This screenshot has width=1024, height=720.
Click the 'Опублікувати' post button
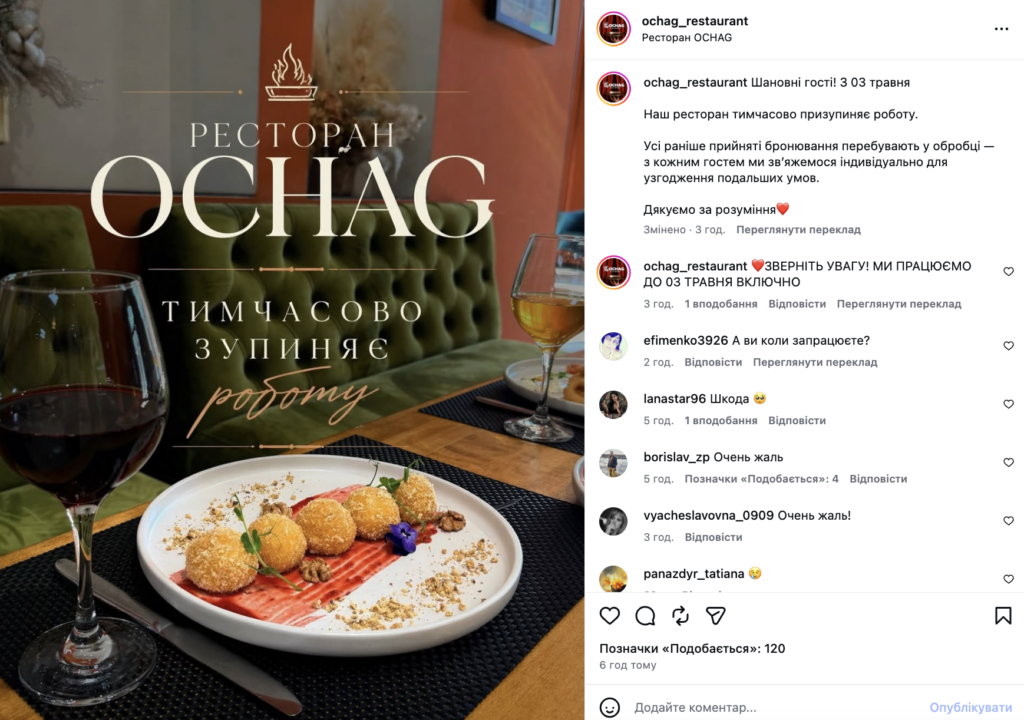click(x=970, y=708)
